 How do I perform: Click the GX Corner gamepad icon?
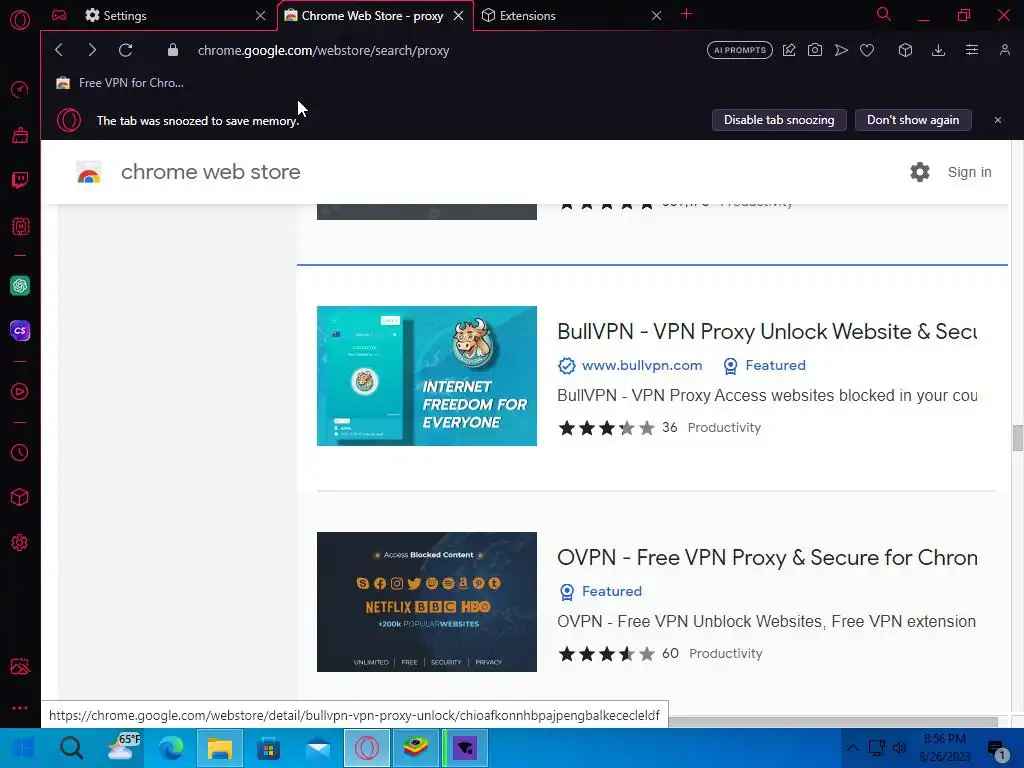pyautogui.click(x=59, y=15)
